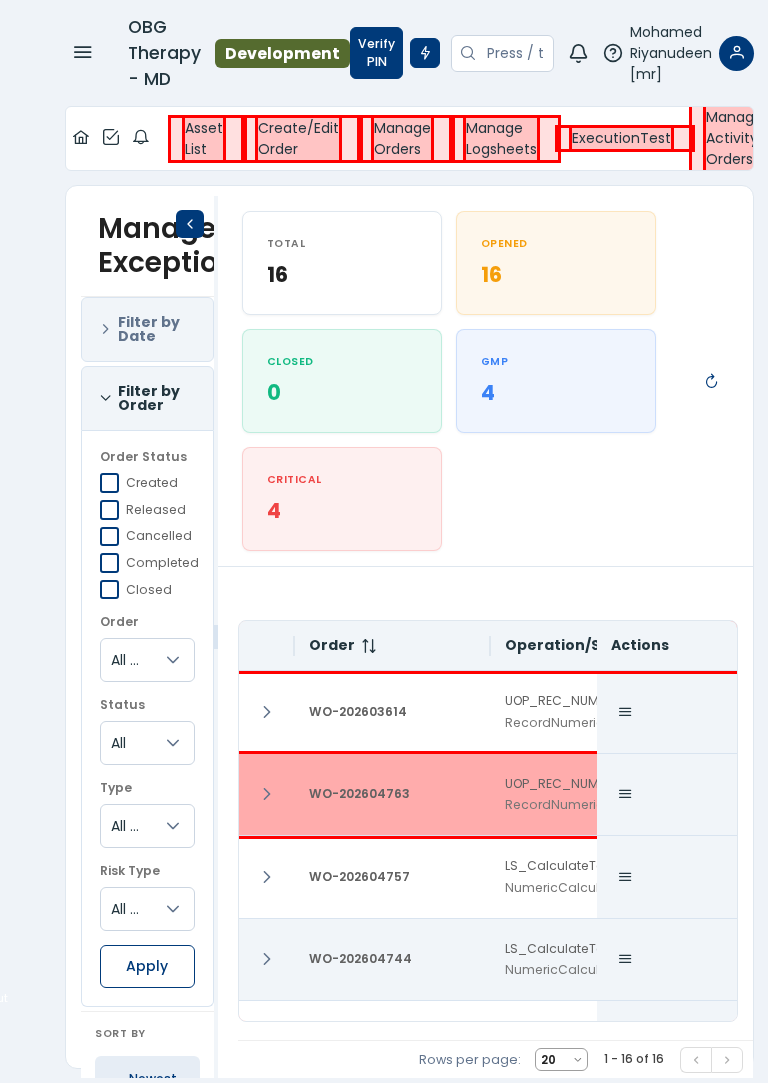This screenshot has height=1083, width=768.
Task: Collapse the filter sidebar panel
Action: click(x=190, y=224)
